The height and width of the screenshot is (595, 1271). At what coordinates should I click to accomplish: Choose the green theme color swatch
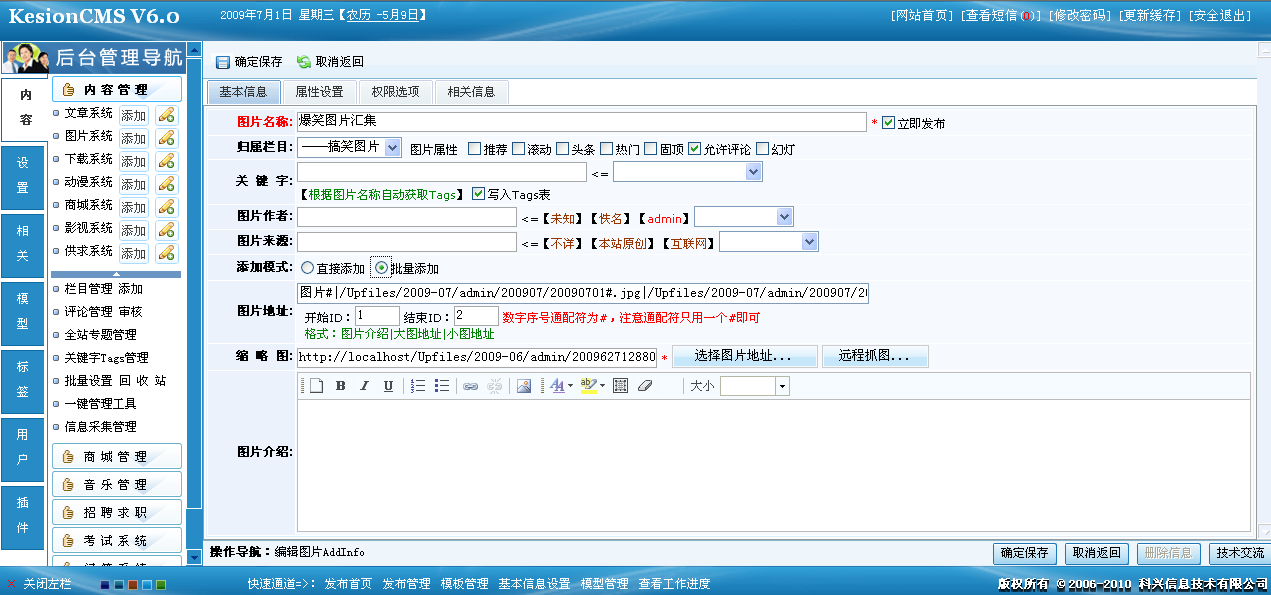pos(160,584)
